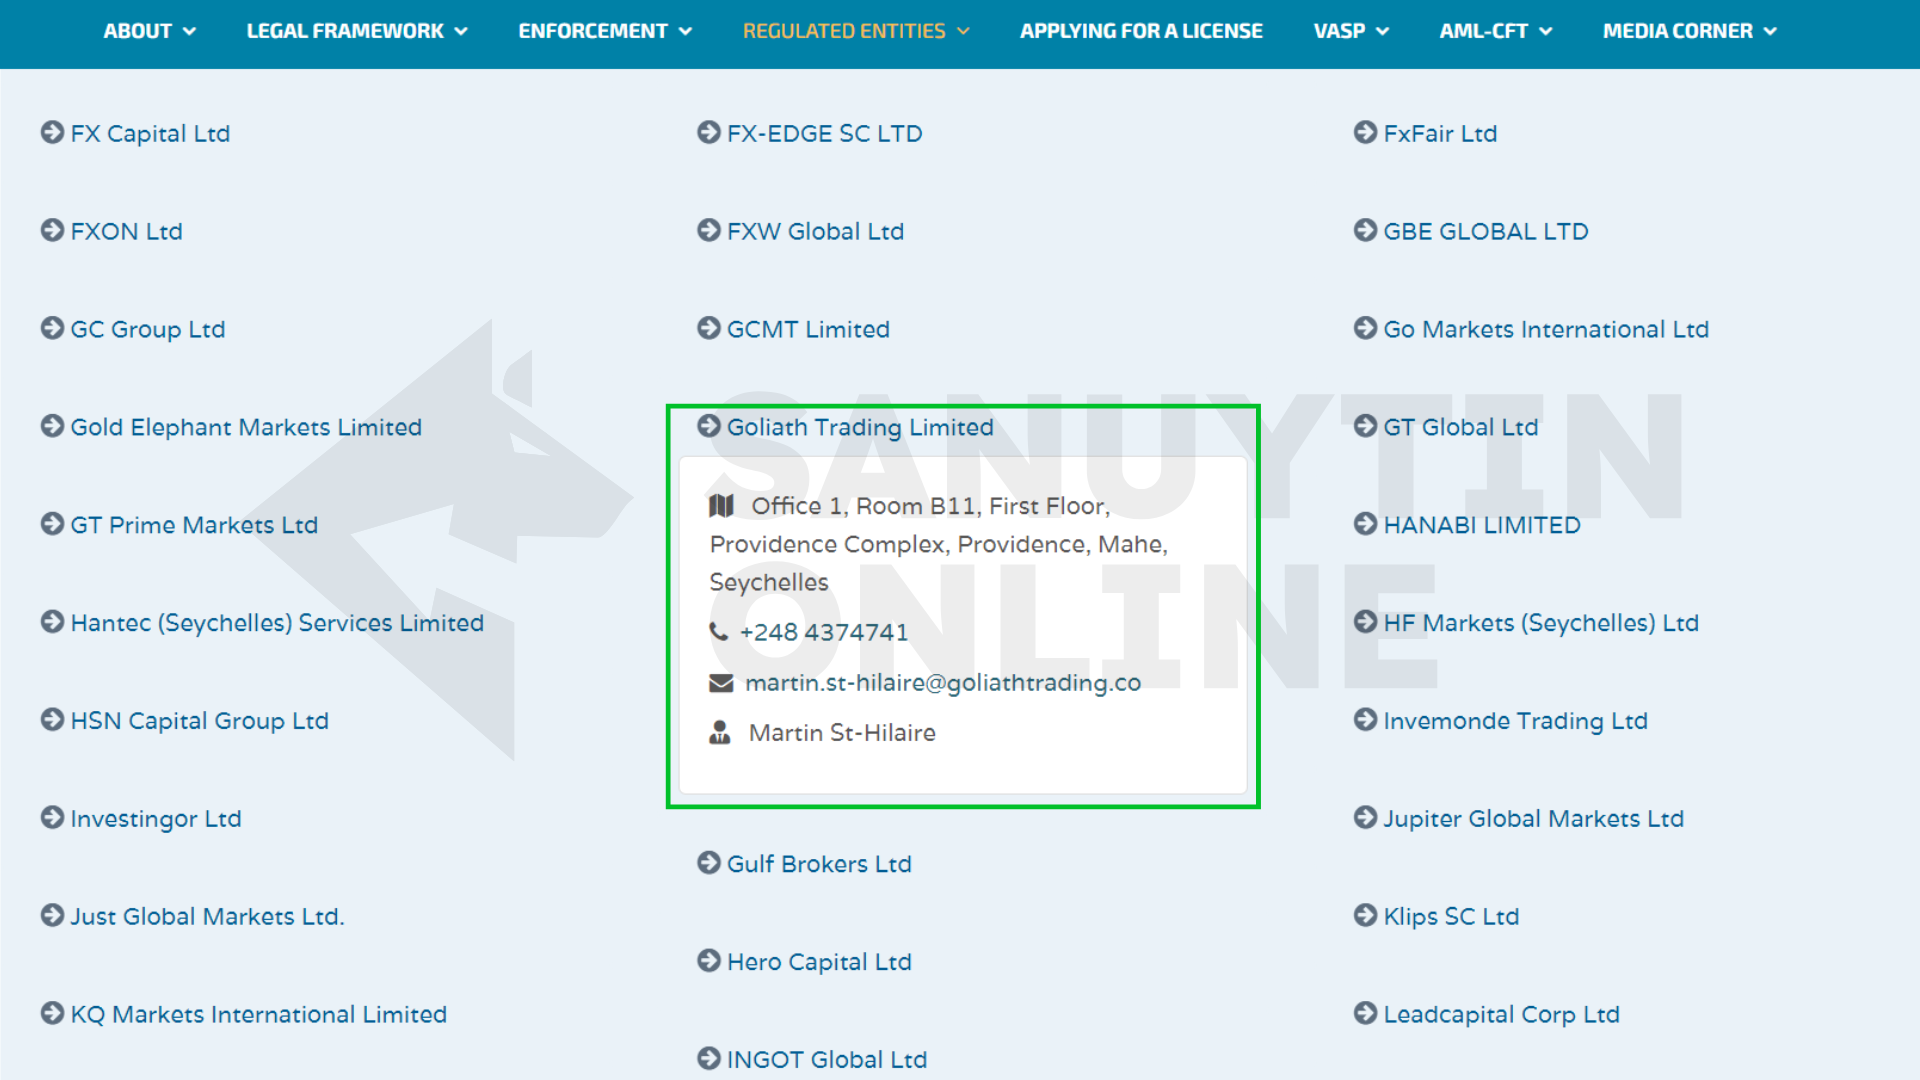
Task: Click arrow icon beside HSN Capital Group Ltd
Action: tap(52, 720)
